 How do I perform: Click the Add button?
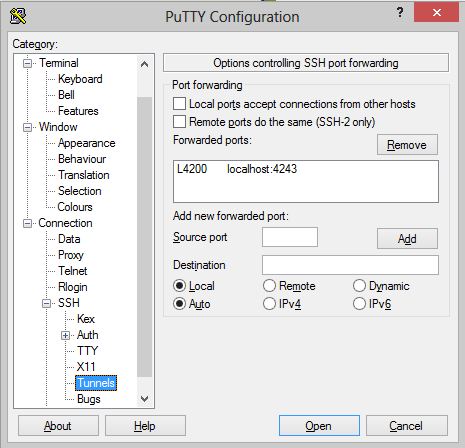(x=407, y=239)
